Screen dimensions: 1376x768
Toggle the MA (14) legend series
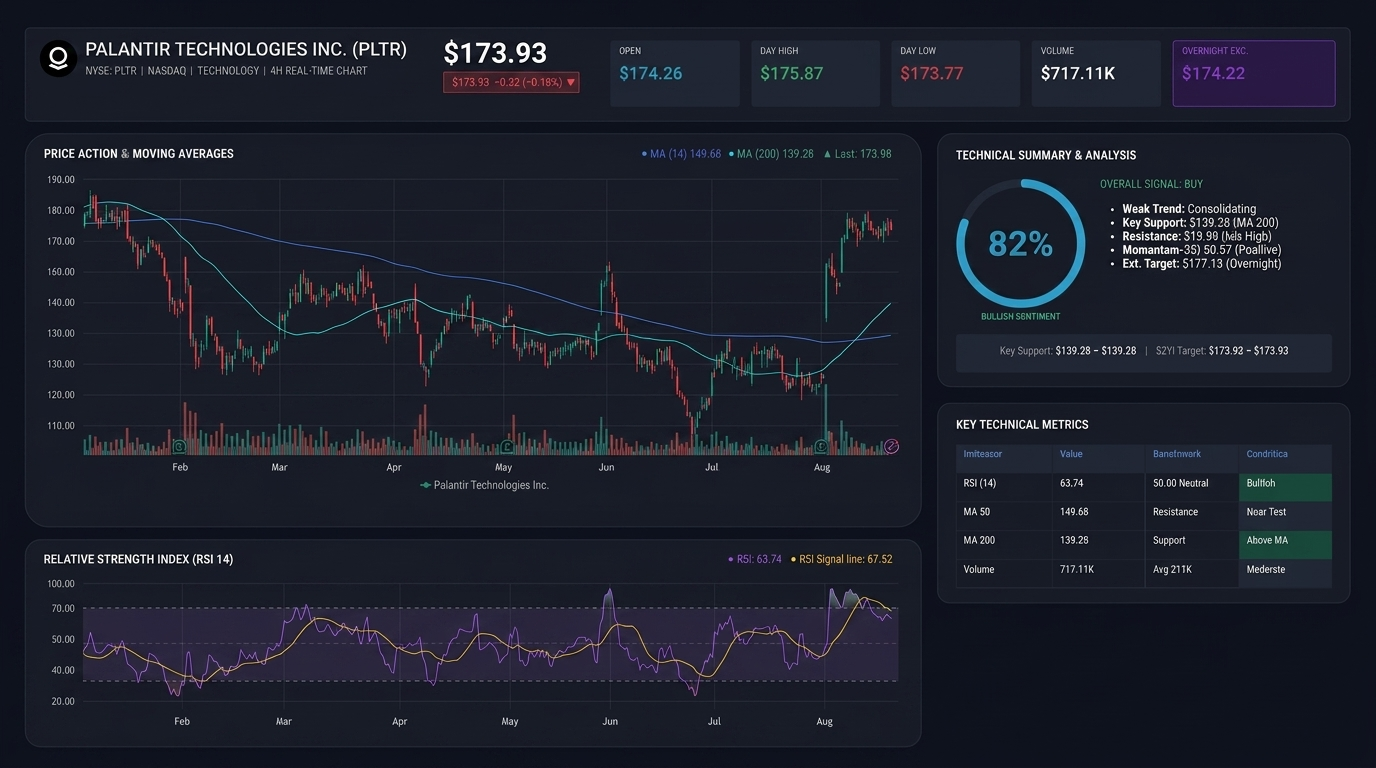(x=681, y=154)
